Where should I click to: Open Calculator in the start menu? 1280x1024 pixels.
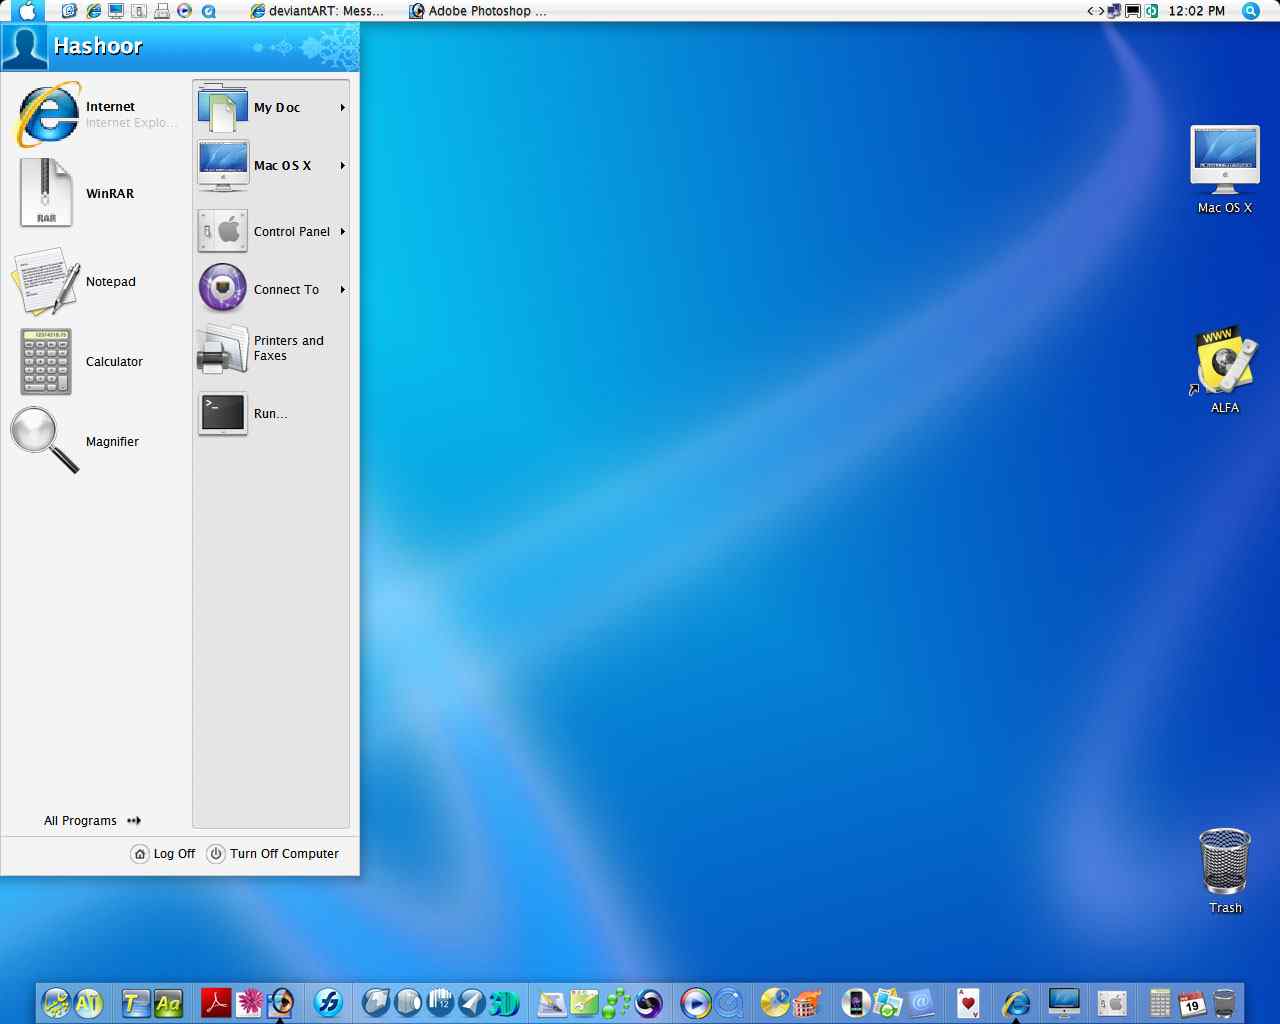click(x=97, y=362)
